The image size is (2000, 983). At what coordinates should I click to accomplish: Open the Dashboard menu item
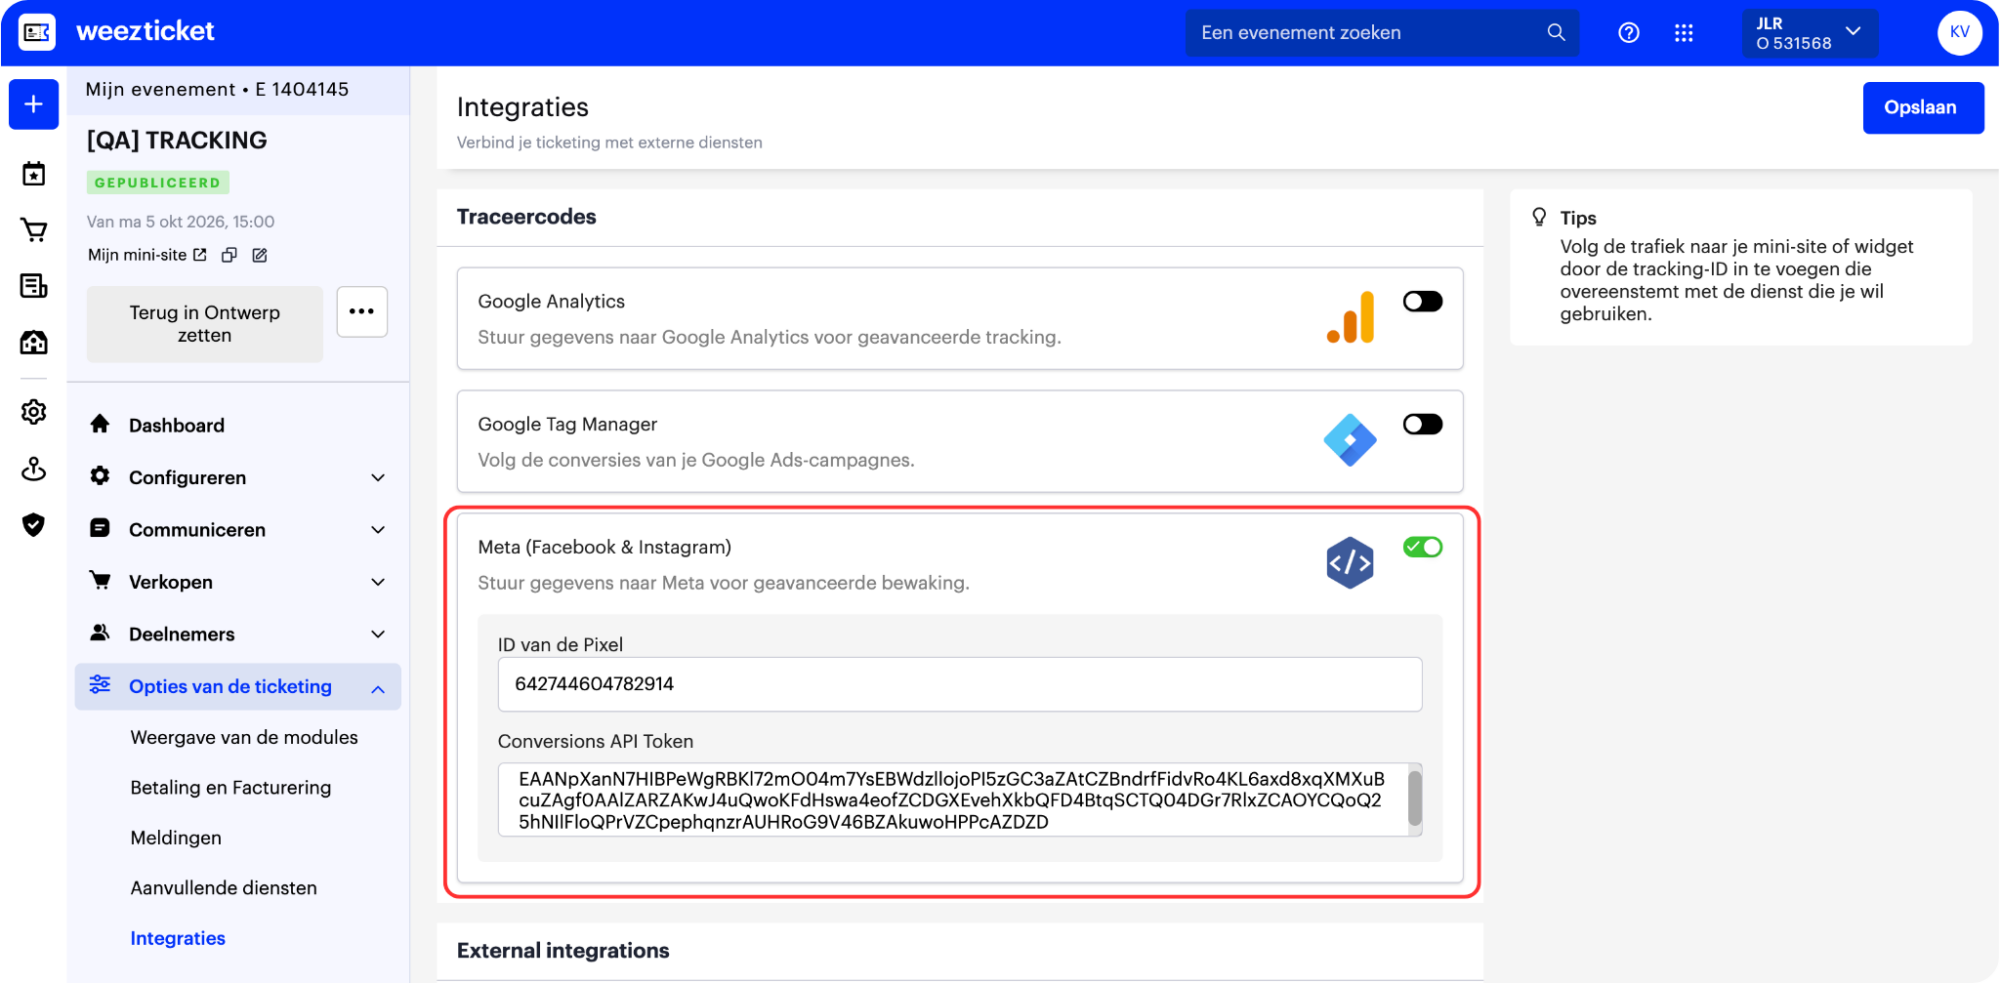click(x=177, y=426)
